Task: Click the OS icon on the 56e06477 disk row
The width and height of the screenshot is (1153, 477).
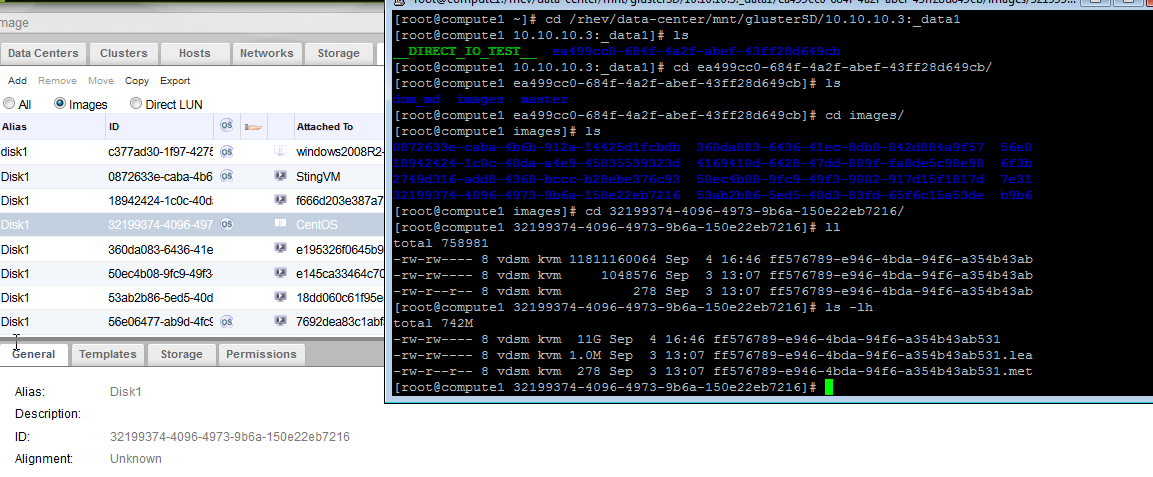Action: pyautogui.click(x=227, y=321)
